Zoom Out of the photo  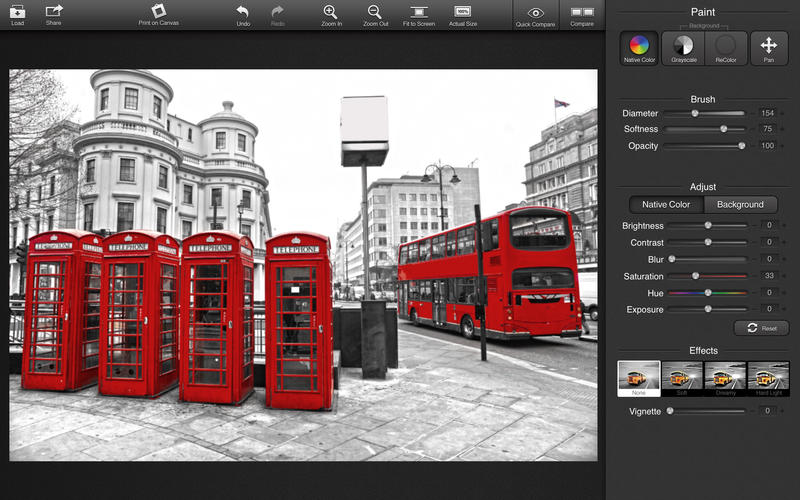pyautogui.click(x=375, y=13)
